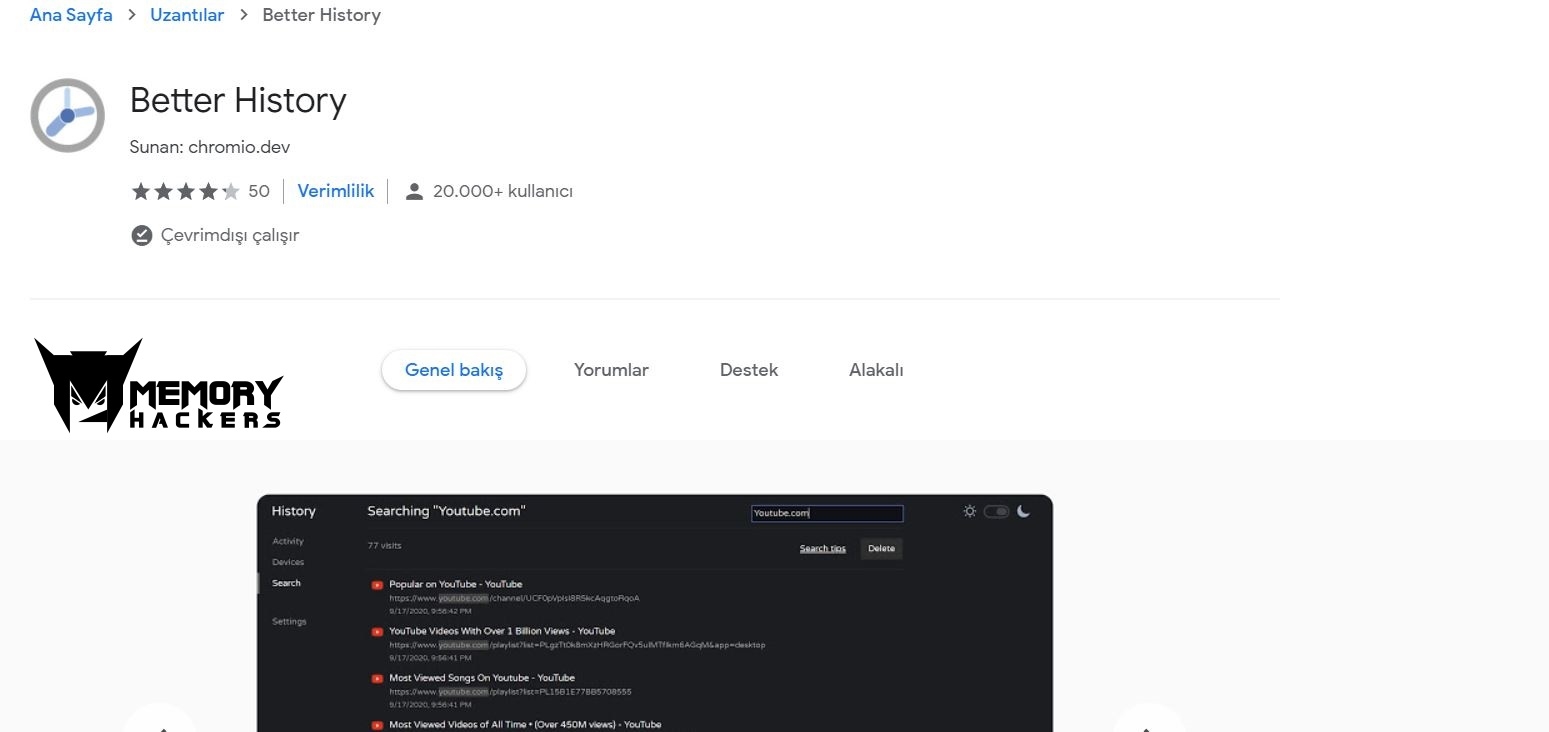Open Most Viewed Videos of All Time entry
The height and width of the screenshot is (732, 1549).
pyautogui.click(x=525, y=725)
